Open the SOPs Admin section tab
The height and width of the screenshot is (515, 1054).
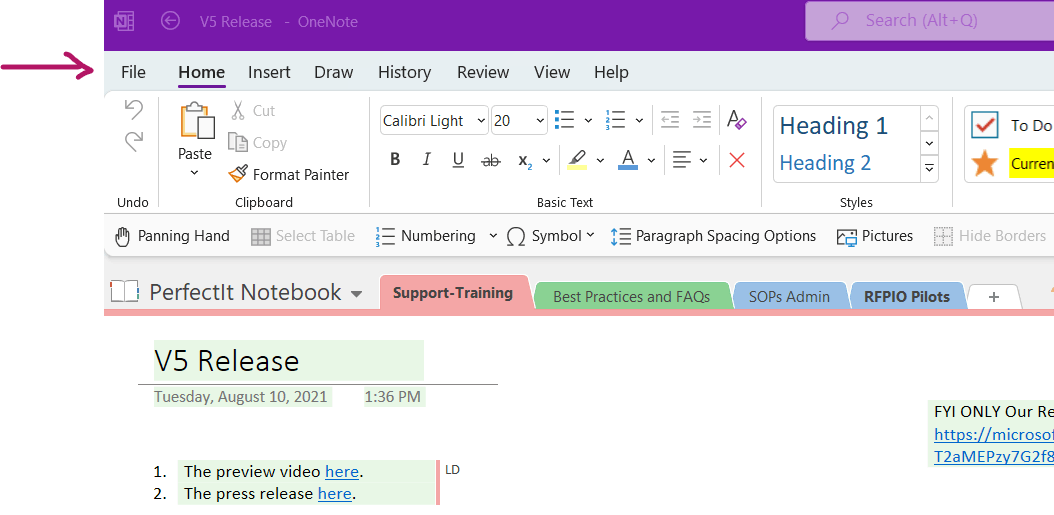coord(789,296)
